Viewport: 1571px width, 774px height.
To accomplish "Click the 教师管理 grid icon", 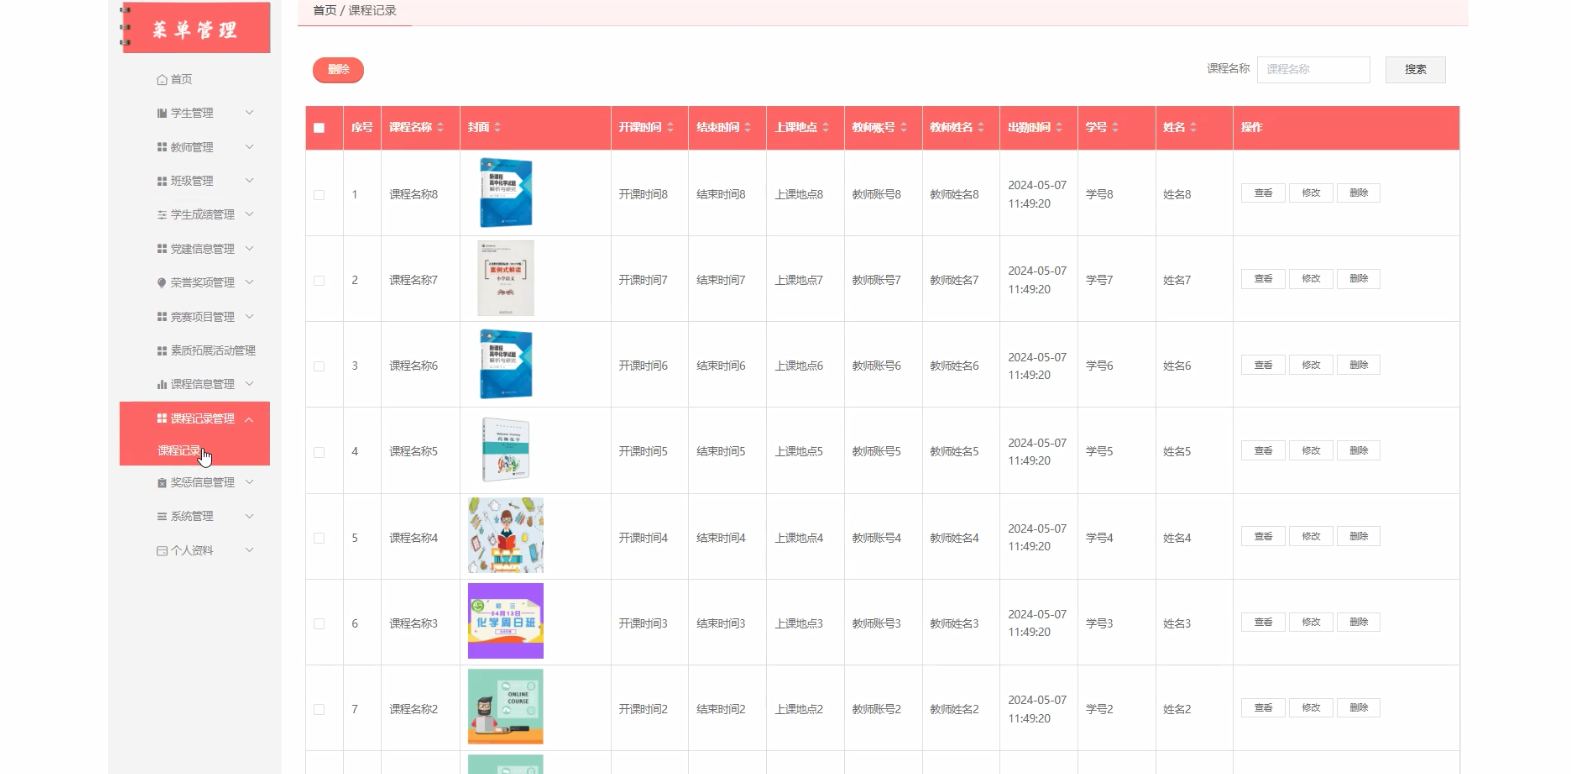I will (x=162, y=148).
